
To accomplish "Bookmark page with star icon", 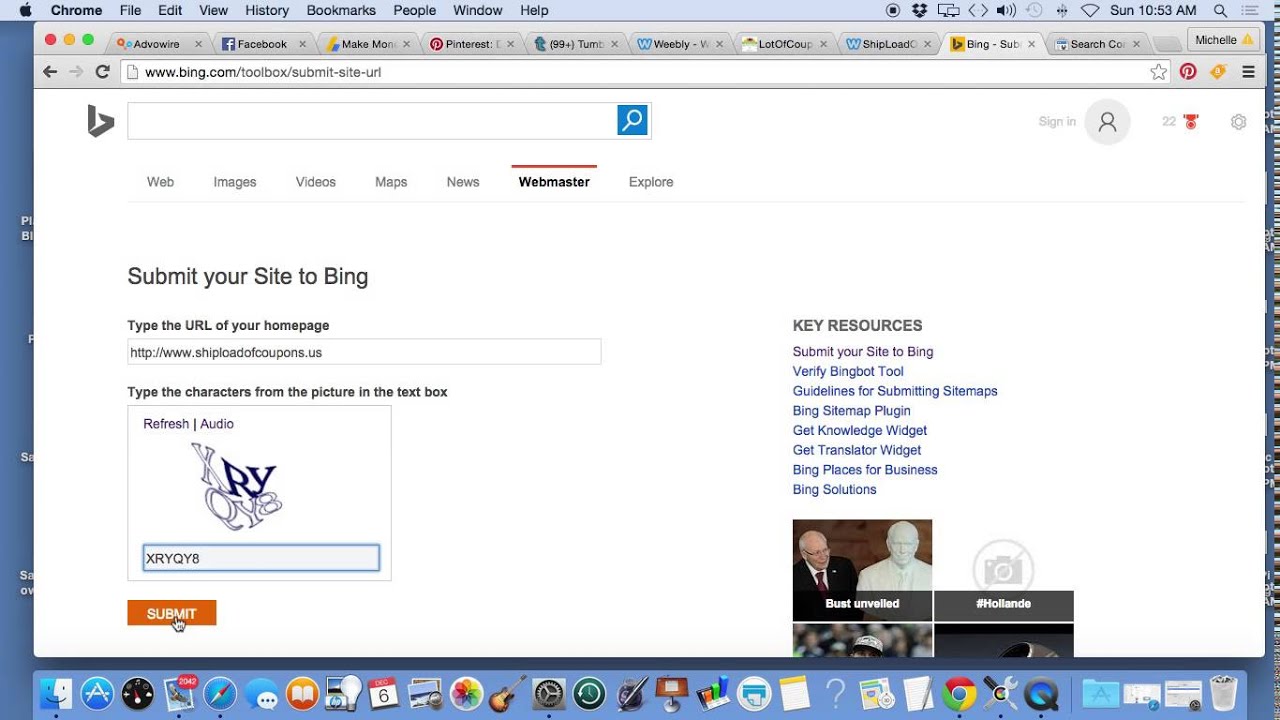I will 1158,72.
